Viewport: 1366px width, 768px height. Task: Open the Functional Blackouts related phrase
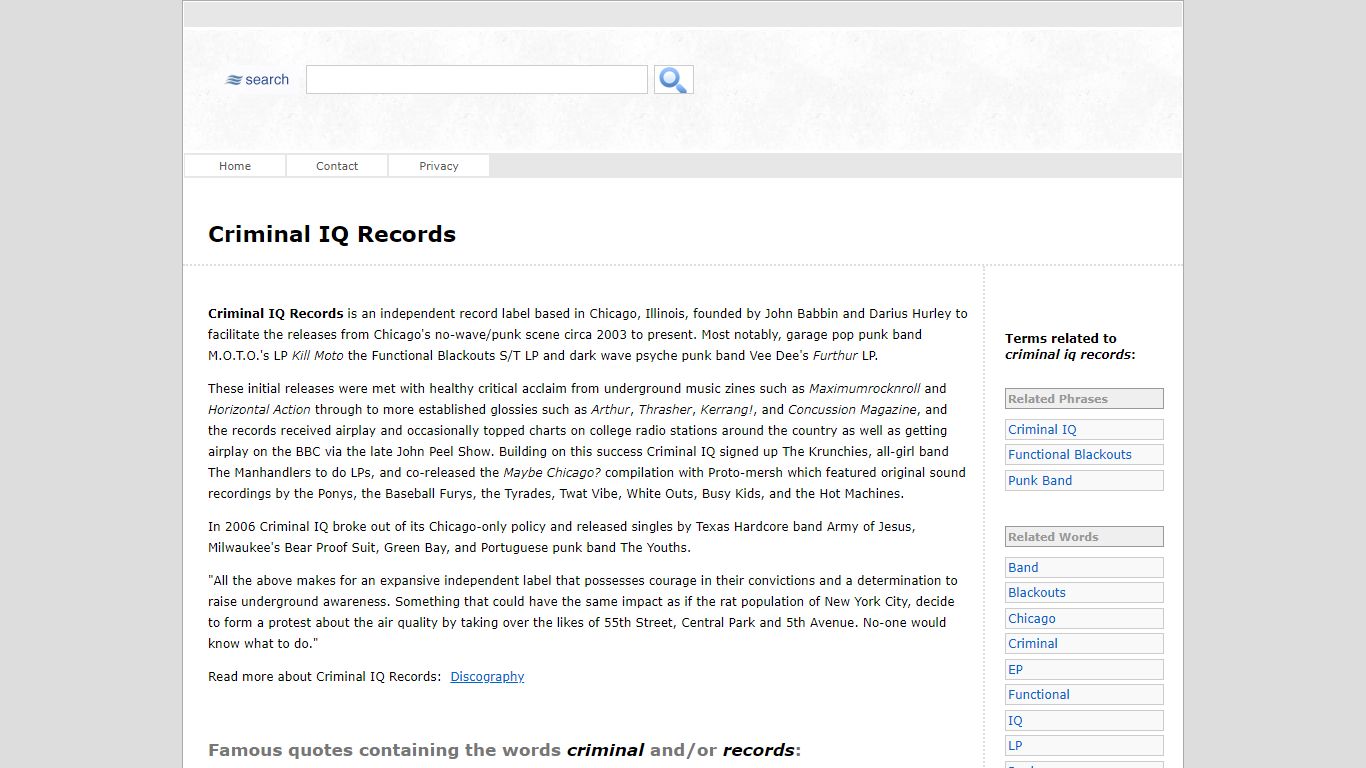pos(1084,455)
